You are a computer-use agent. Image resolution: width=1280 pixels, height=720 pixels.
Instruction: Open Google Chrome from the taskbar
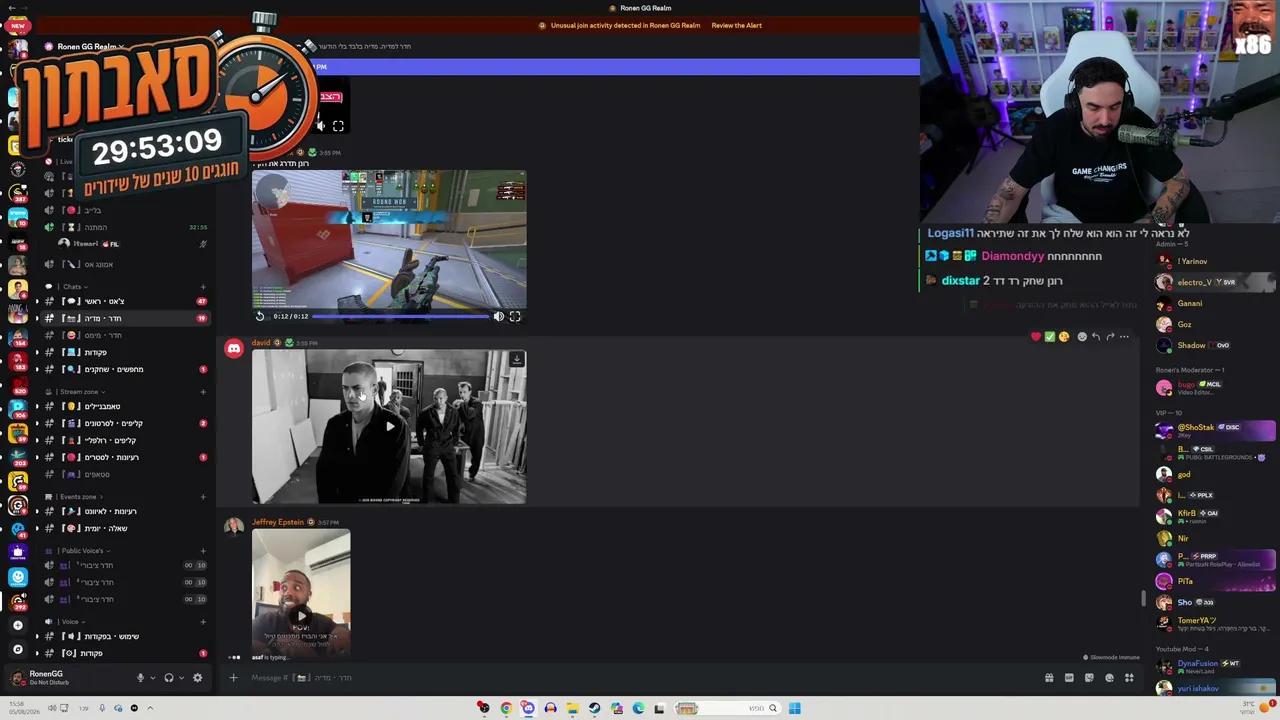(x=506, y=708)
